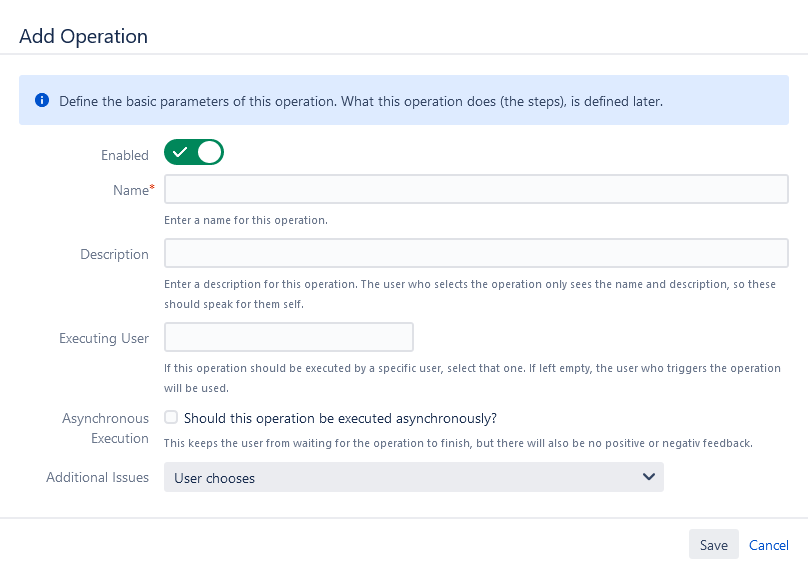Click the 'Enabled' label text
The width and height of the screenshot is (808, 567).
[x=124, y=155]
